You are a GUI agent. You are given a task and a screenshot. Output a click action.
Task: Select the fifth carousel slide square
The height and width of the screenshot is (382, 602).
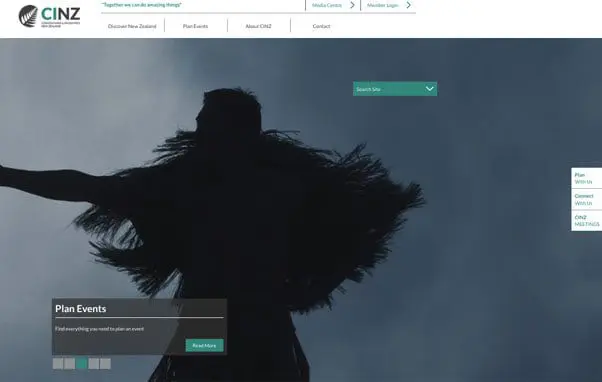[105, 364]
